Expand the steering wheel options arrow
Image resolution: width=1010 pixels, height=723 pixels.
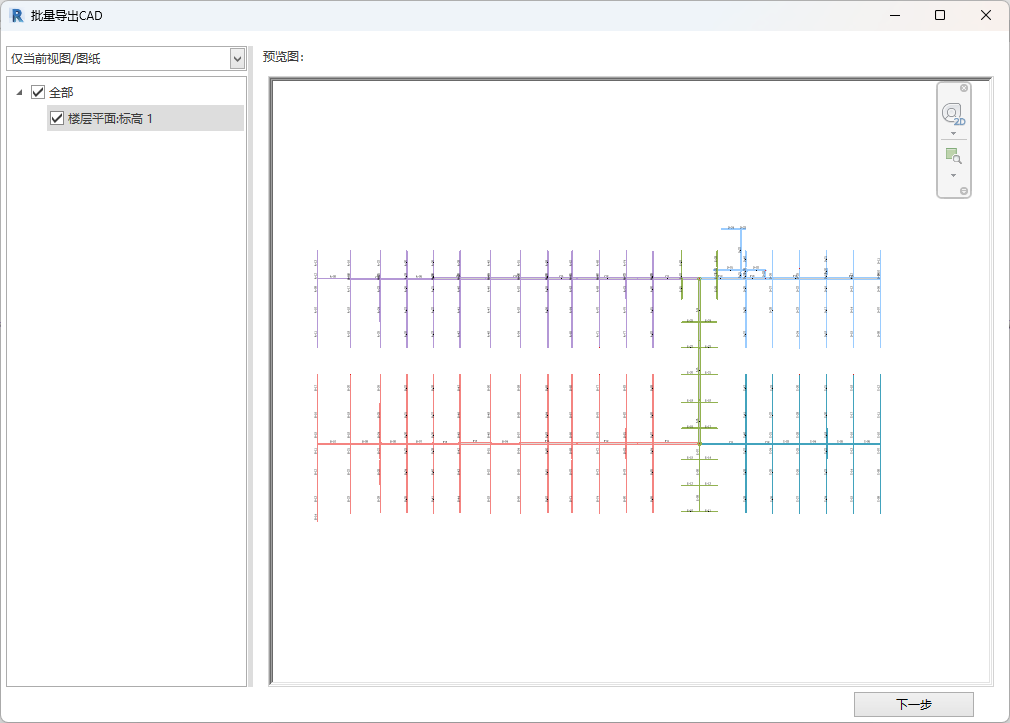953,133
